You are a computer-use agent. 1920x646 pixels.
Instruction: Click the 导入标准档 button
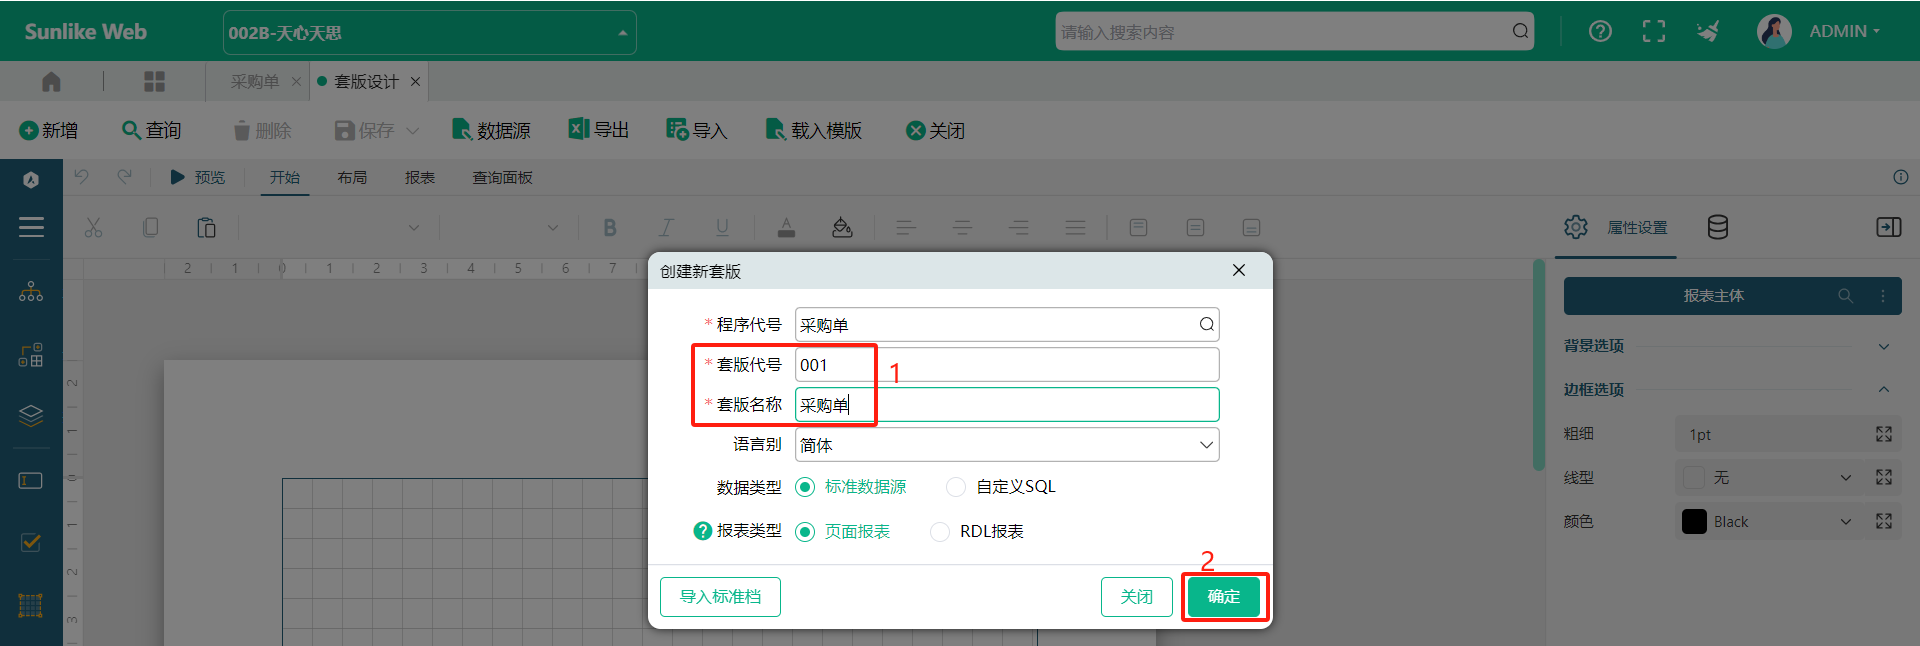pyautogui.click(x=720, y=597)
